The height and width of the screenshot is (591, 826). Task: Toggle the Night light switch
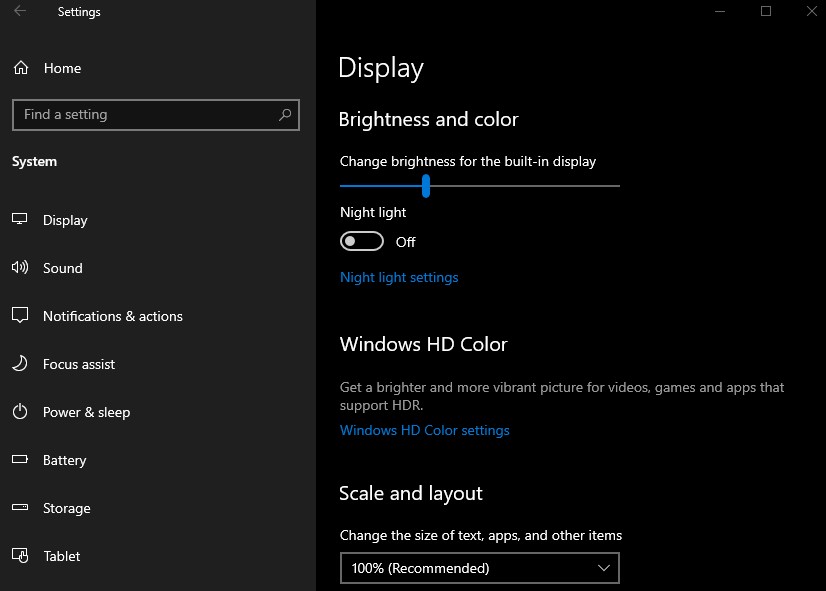point(362,241)
